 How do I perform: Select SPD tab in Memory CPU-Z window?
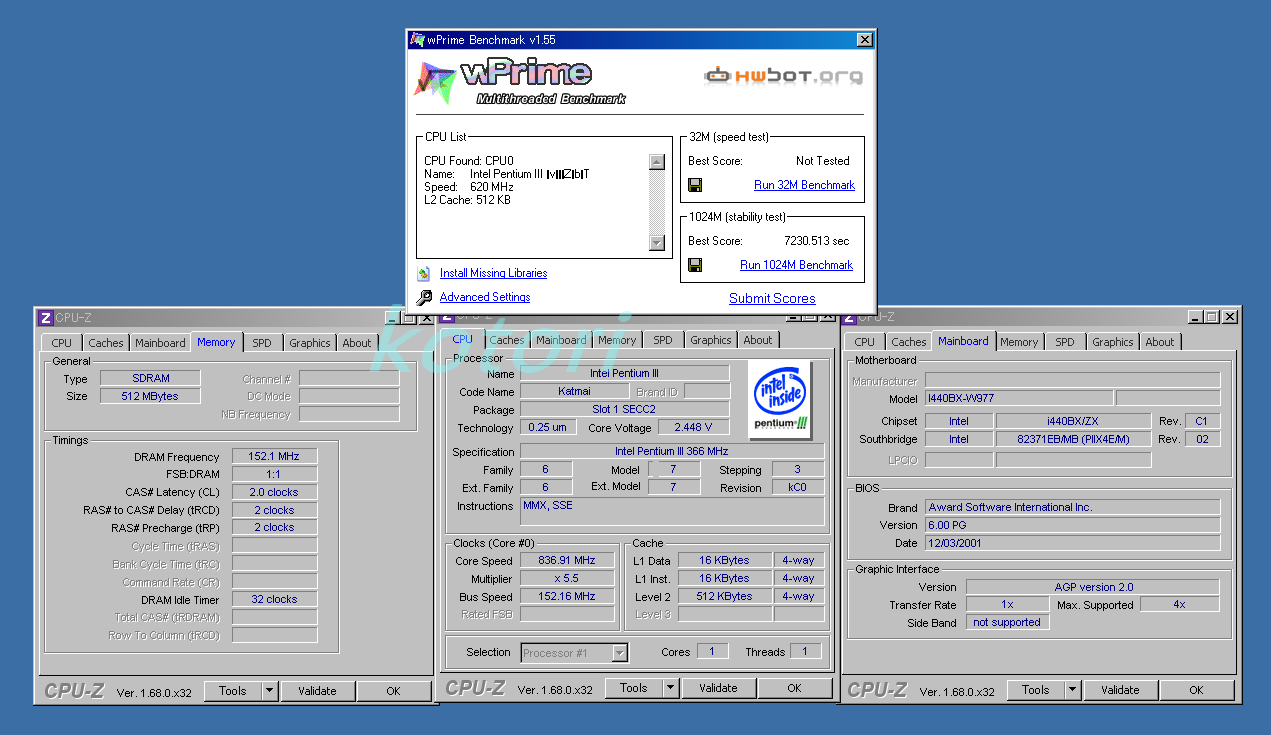(261, 343)
